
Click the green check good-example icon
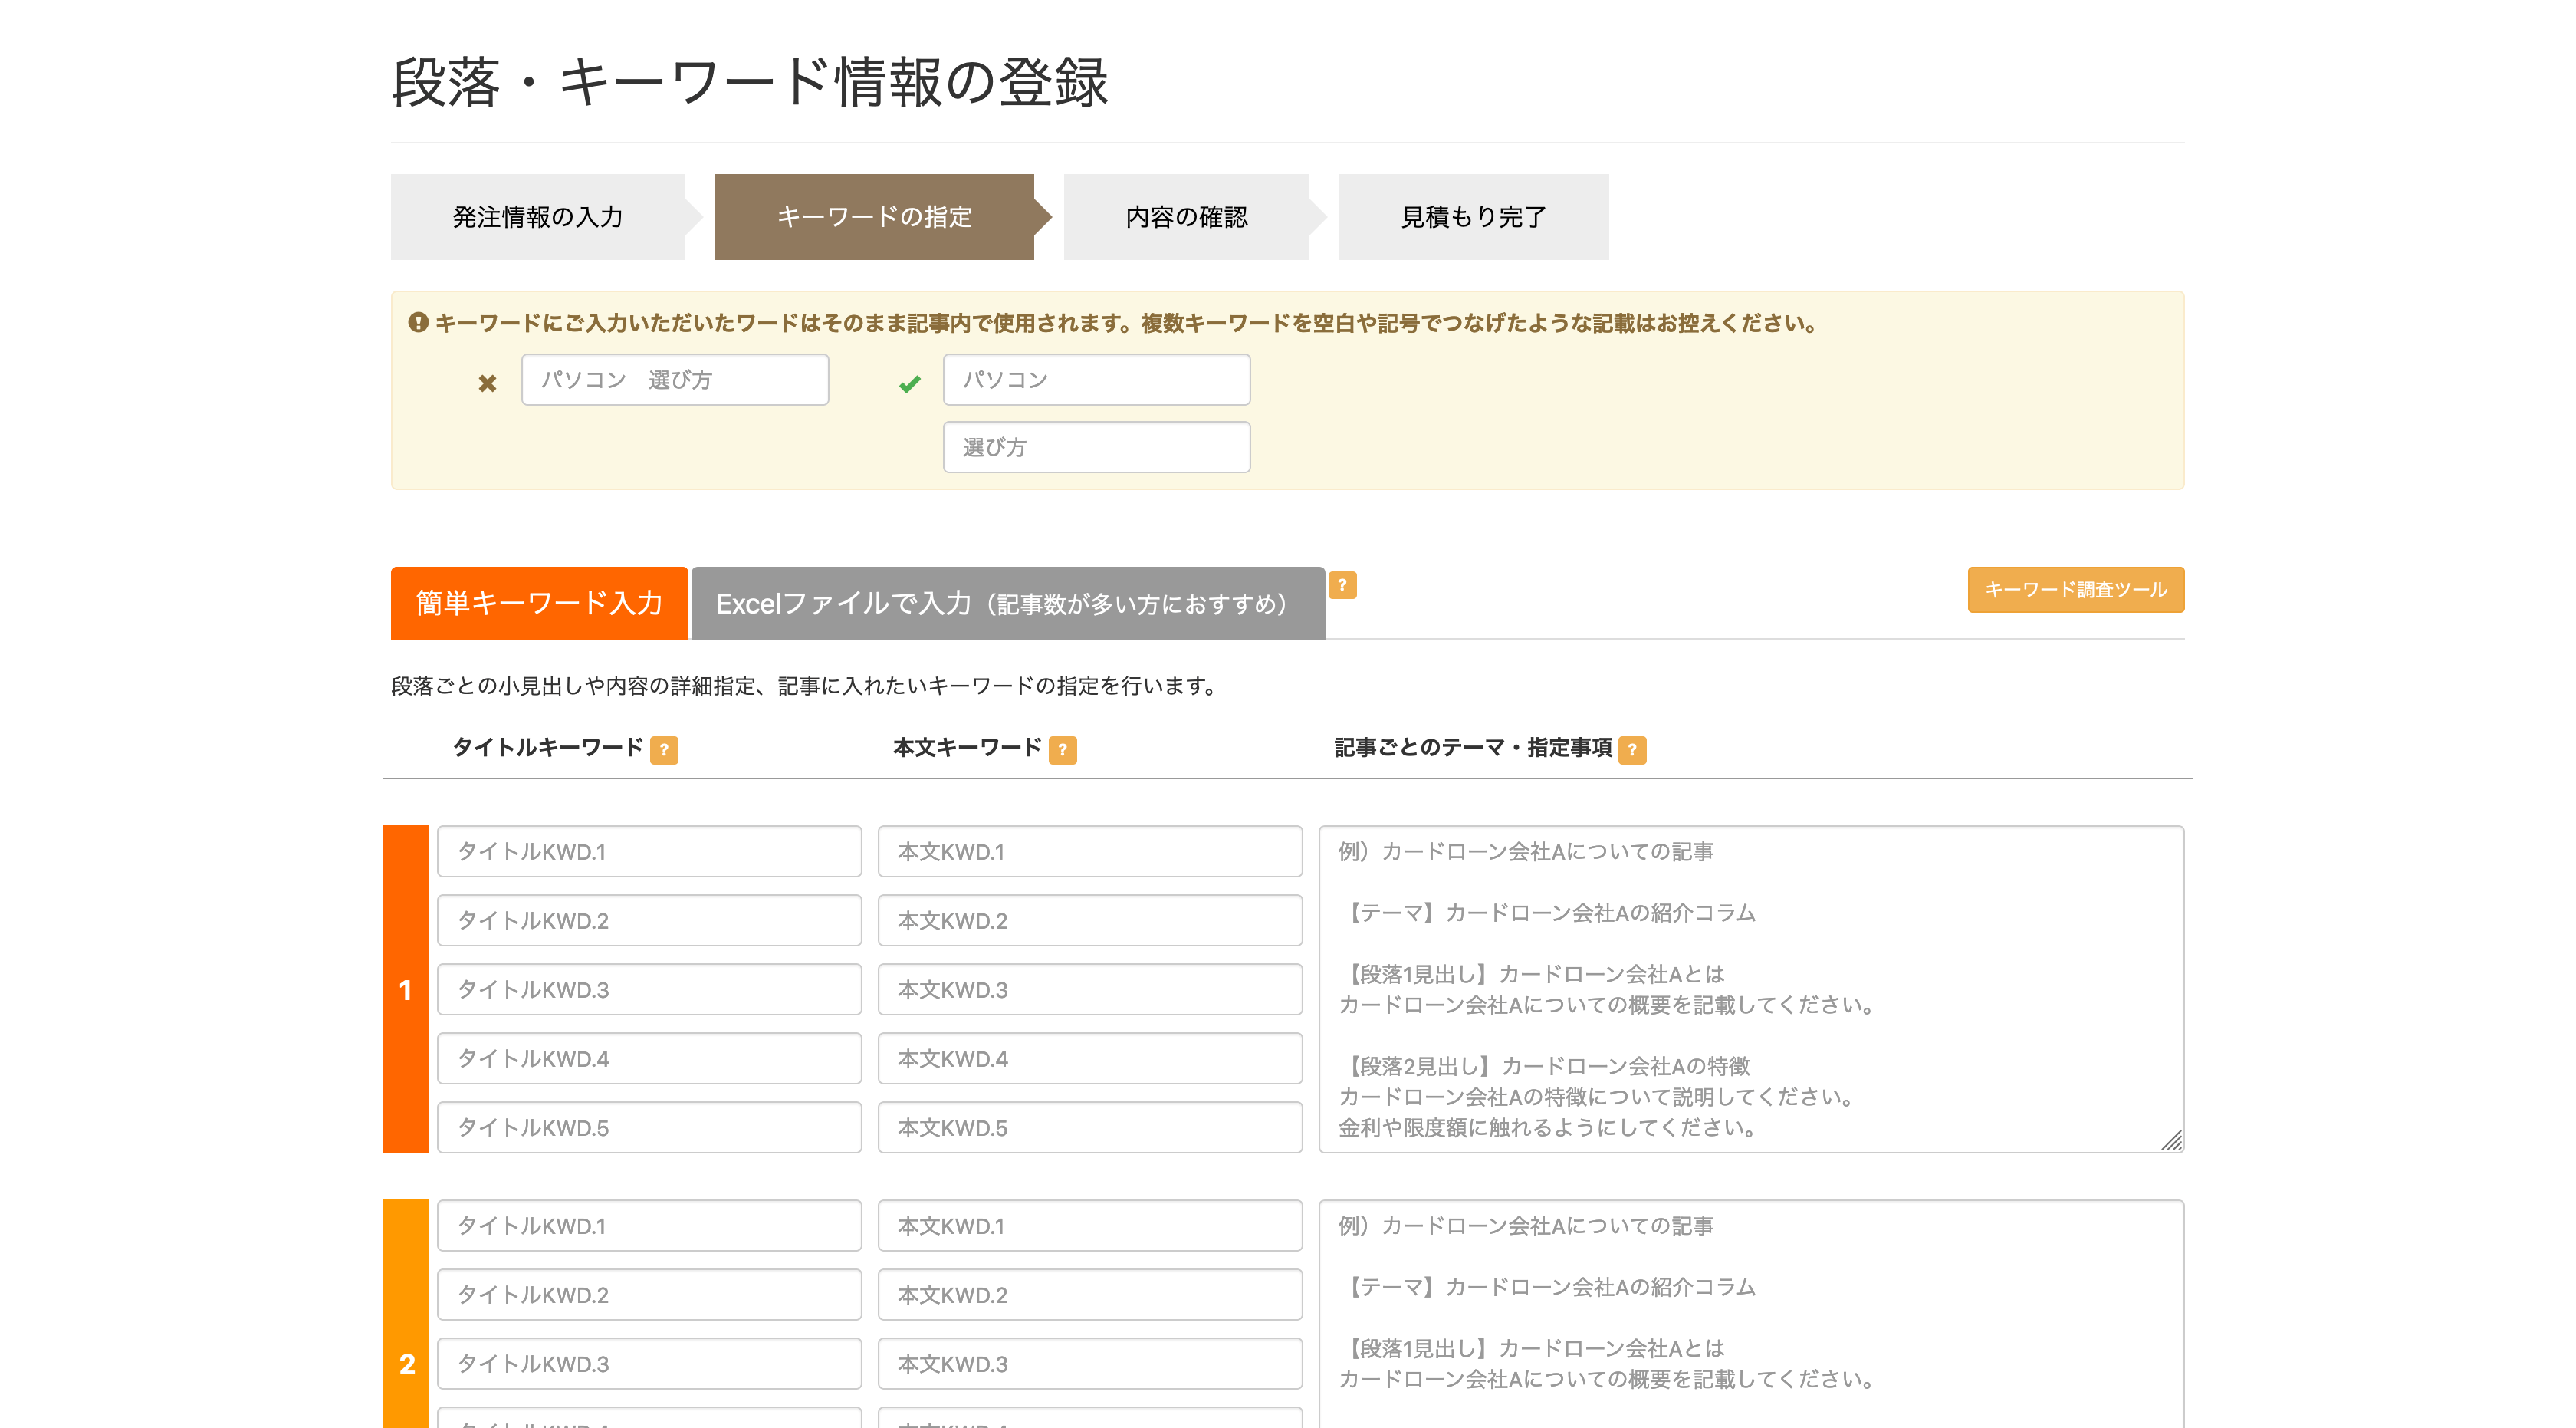[910, 384]
